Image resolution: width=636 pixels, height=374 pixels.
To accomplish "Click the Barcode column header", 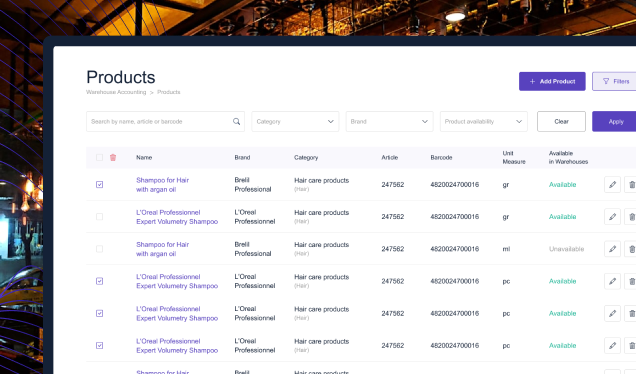I will [x=441, y=157].
